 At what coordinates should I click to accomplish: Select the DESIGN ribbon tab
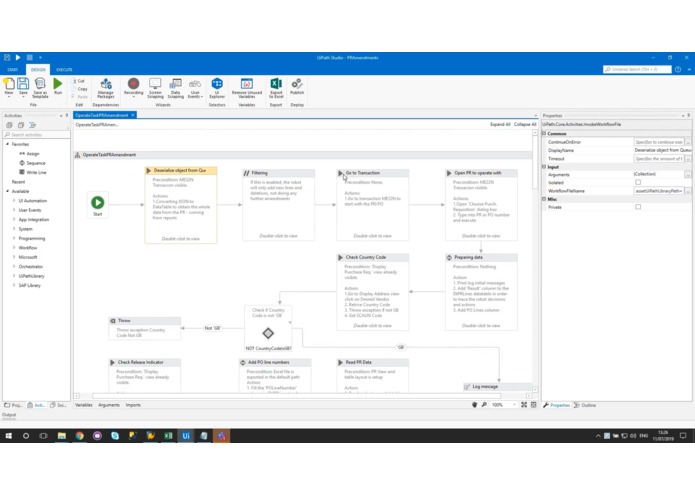coord(38,70)
